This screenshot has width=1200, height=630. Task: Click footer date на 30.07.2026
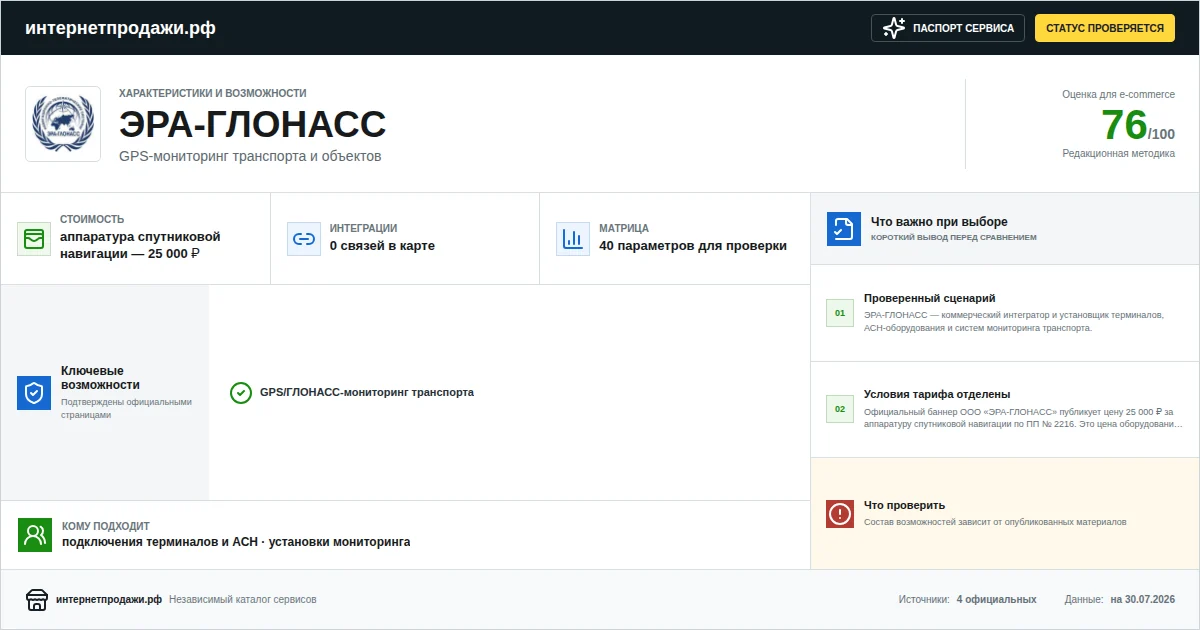[1142, 599]
